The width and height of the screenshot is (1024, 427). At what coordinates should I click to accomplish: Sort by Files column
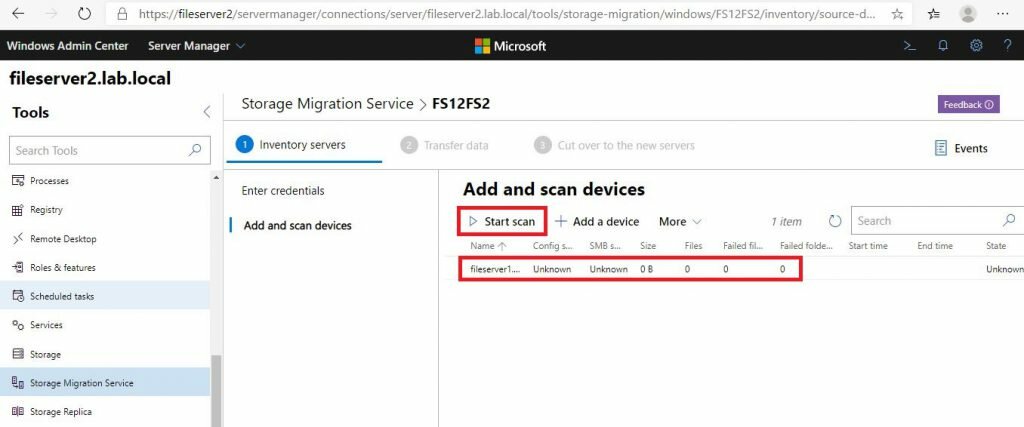point(693,246)
